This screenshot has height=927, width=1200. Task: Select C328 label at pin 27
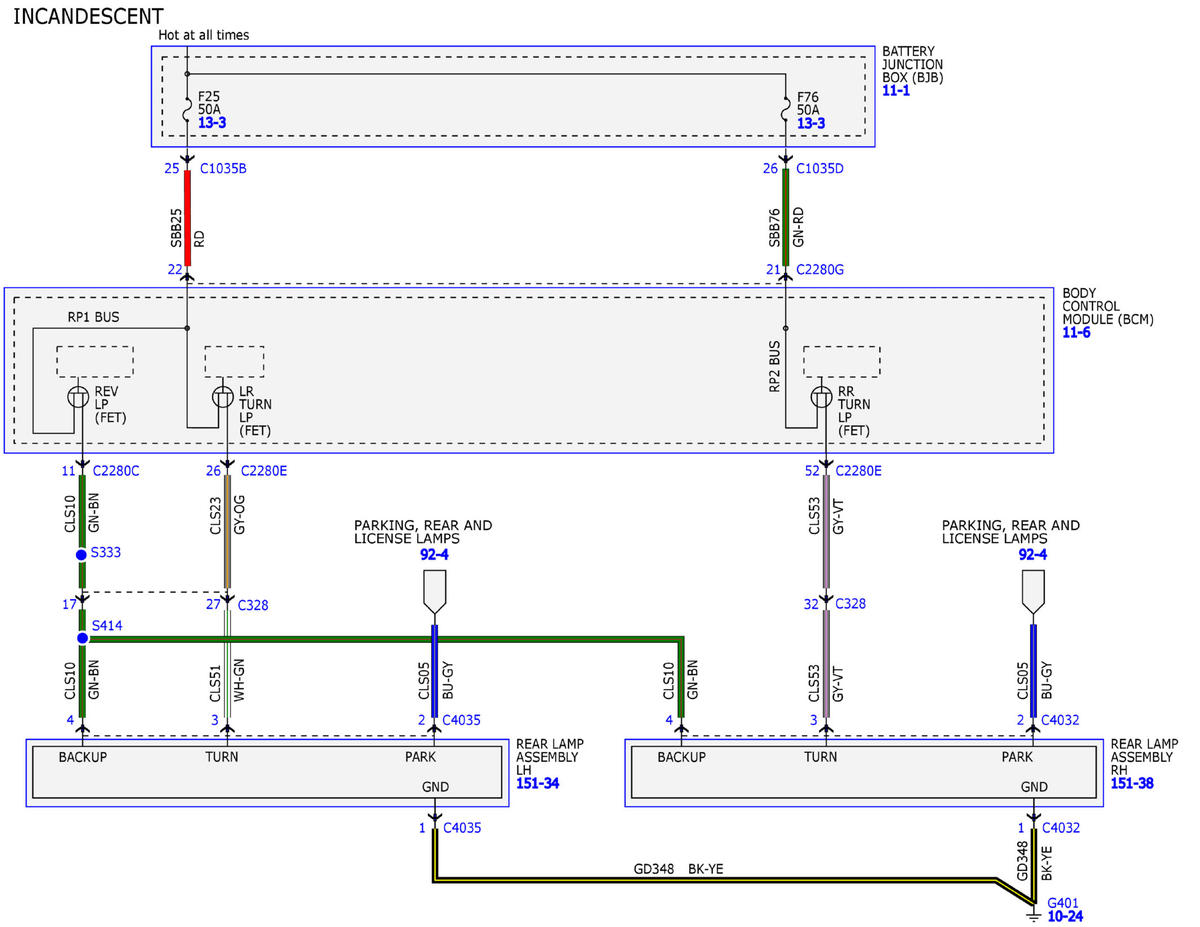click(253, 605)
